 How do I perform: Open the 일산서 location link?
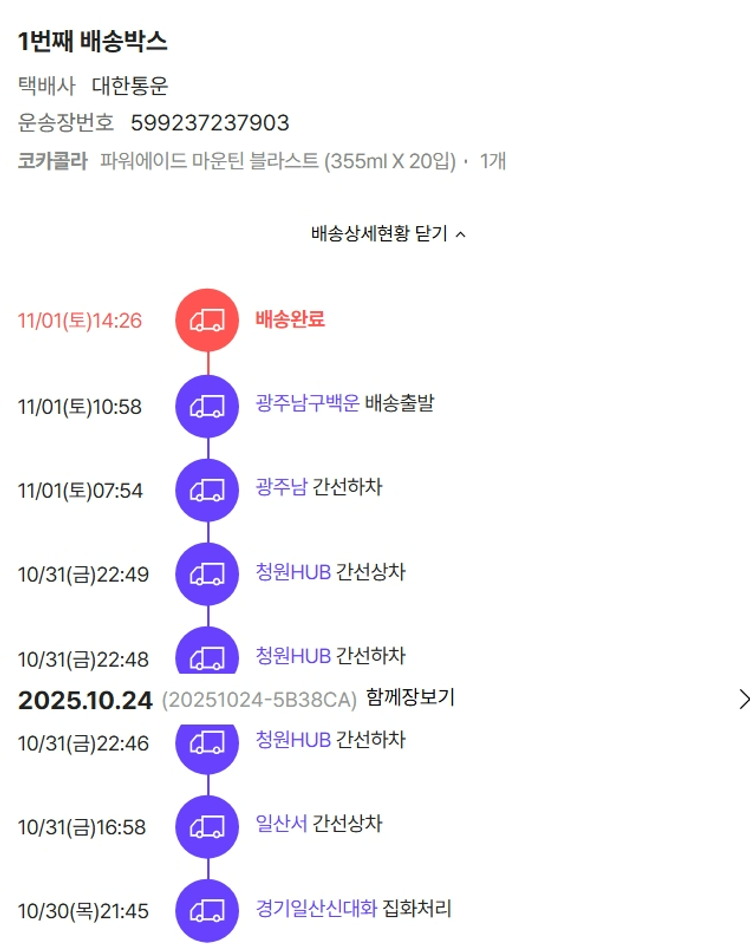281,825
